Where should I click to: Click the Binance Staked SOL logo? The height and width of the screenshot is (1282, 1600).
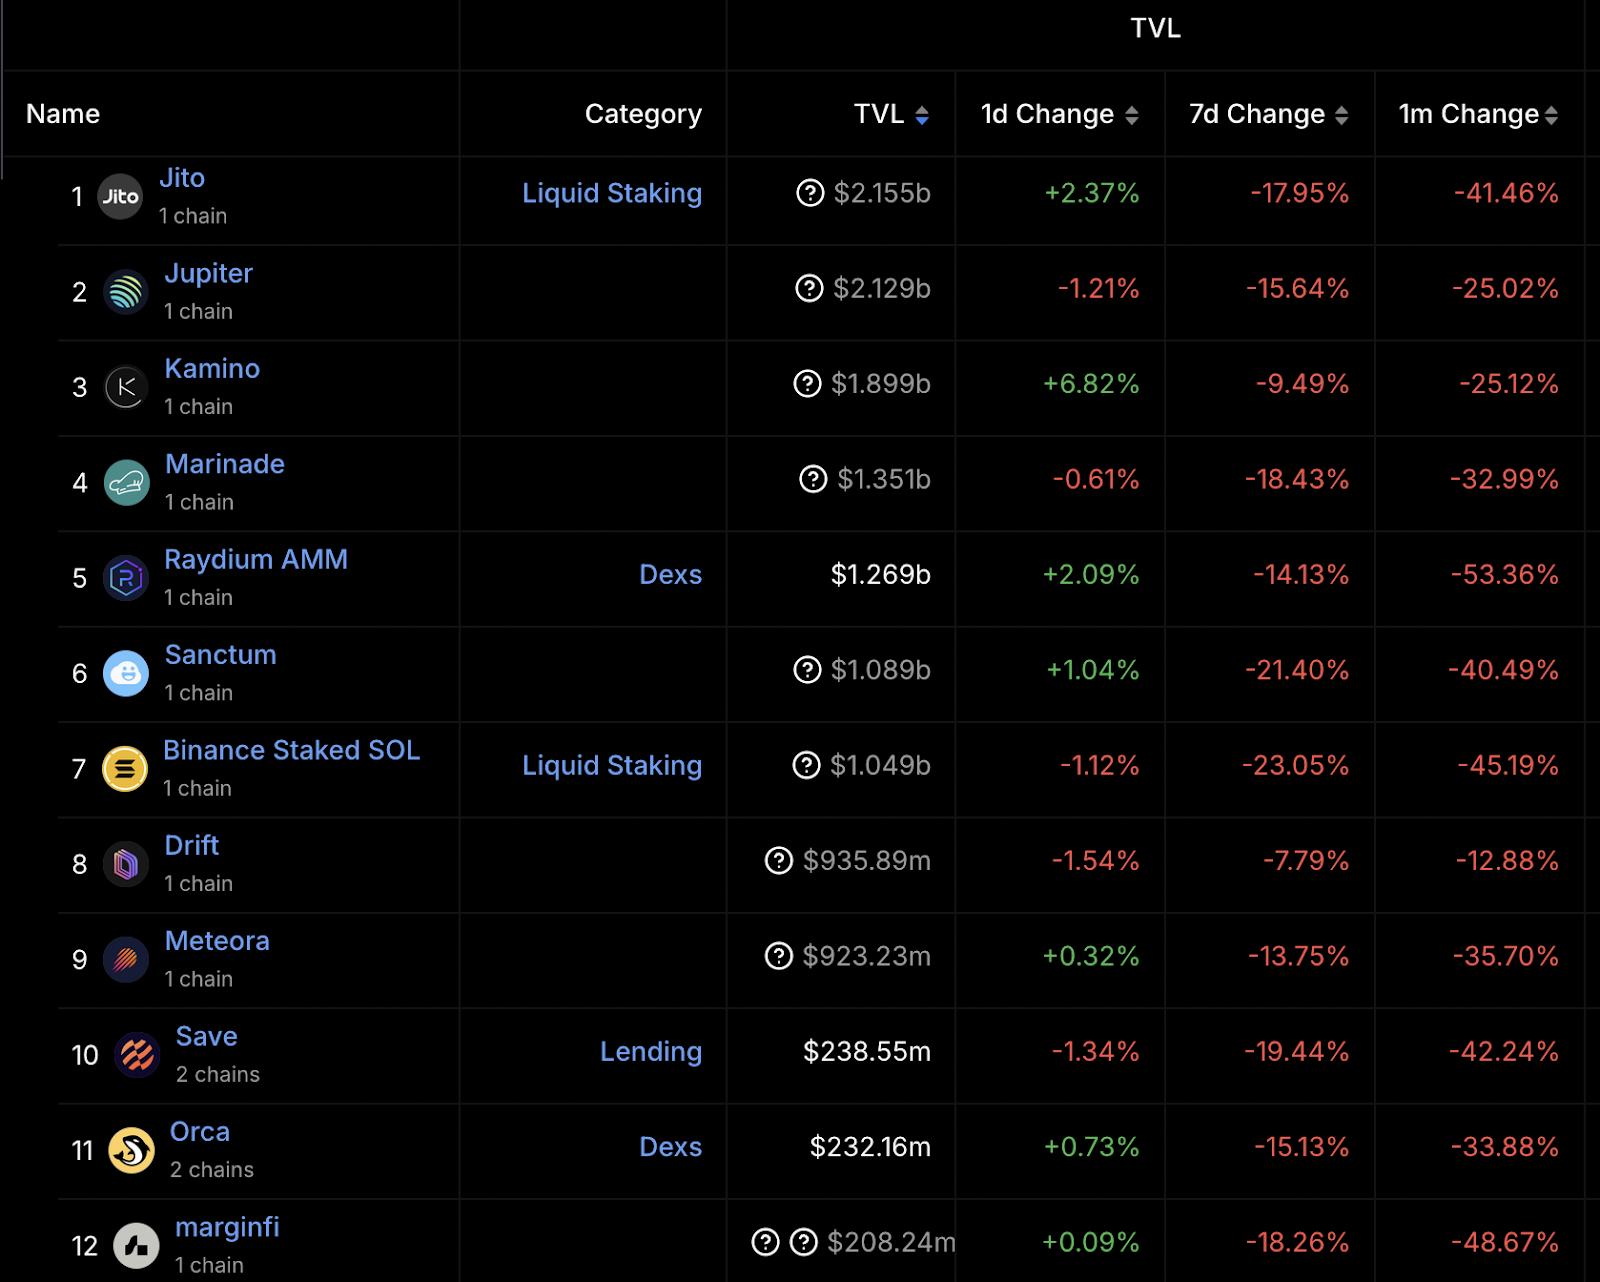coord(125,769)
